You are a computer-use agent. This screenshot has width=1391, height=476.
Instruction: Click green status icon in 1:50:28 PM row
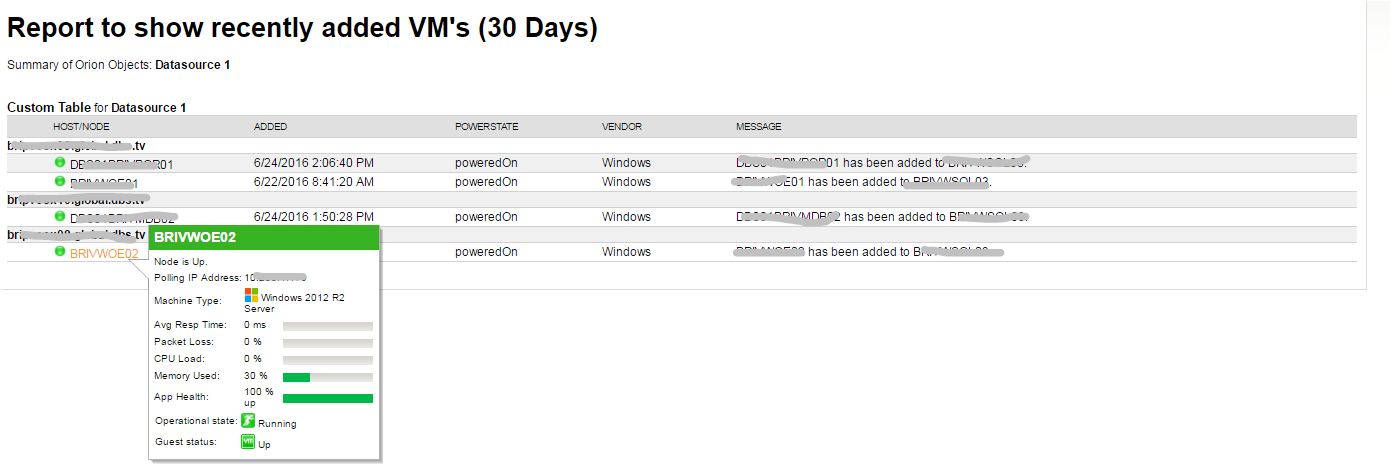click(59, 216)
